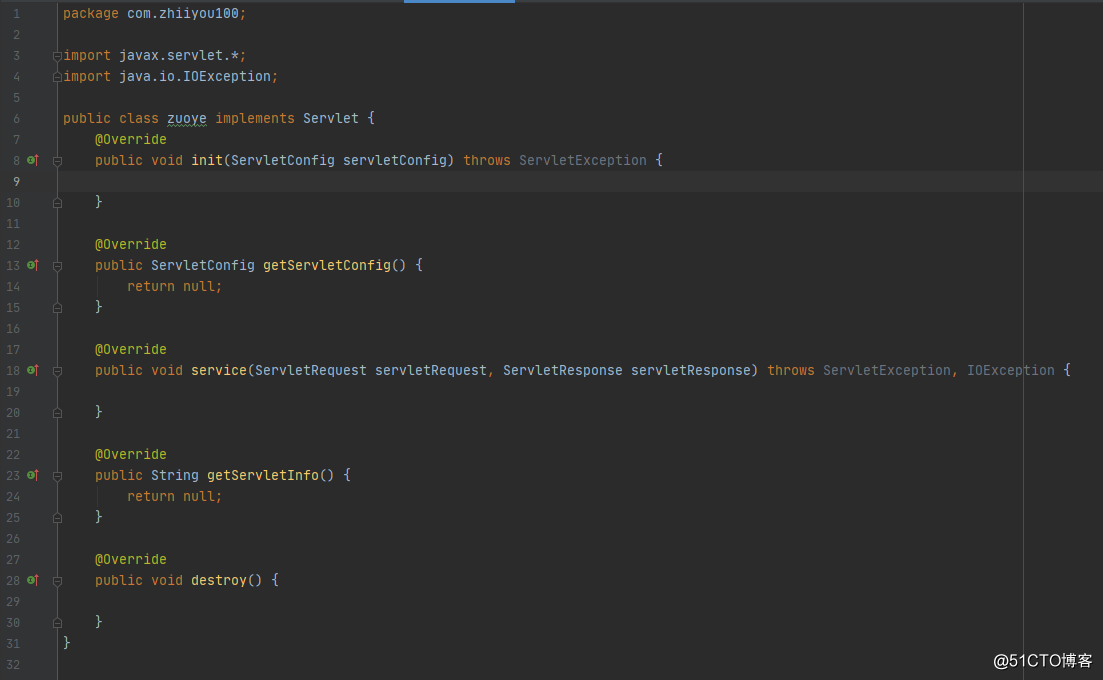
Task: Click line number 9 in the gutter
Action: coord(14,181)
